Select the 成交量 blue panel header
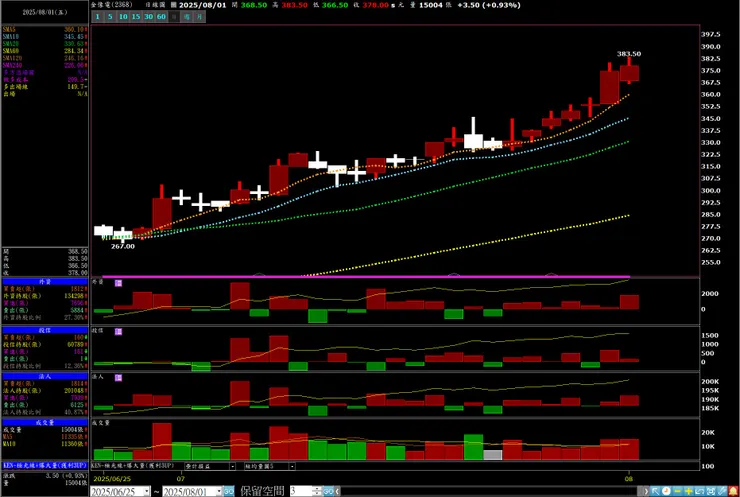This screenshot has width=740, height=497. point(45,422)
